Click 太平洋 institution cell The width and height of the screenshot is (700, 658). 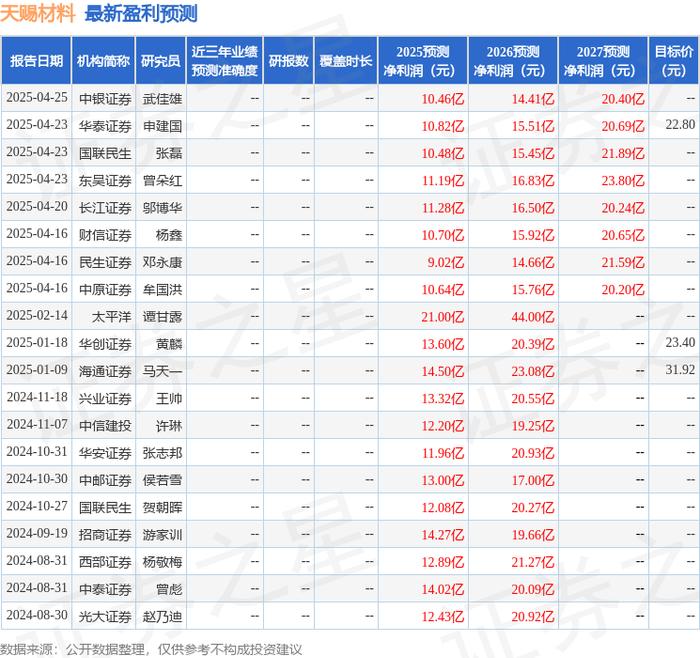pos(112,317)
